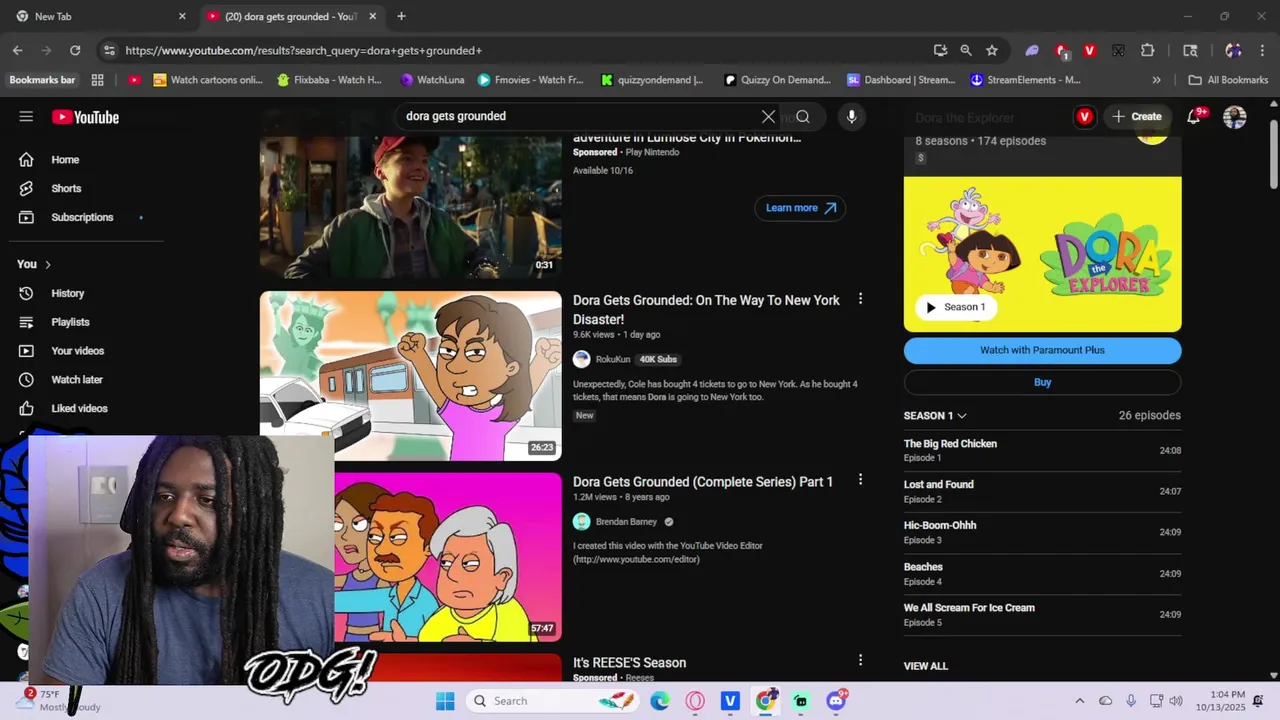Go to the YouTube logo home
The width and height of the screenshot is (1280, 720).
point(85,117)
